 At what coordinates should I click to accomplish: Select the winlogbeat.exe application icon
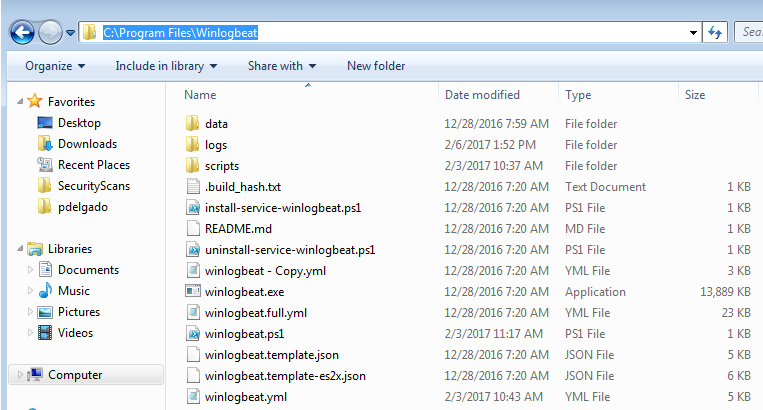point(193,291)
